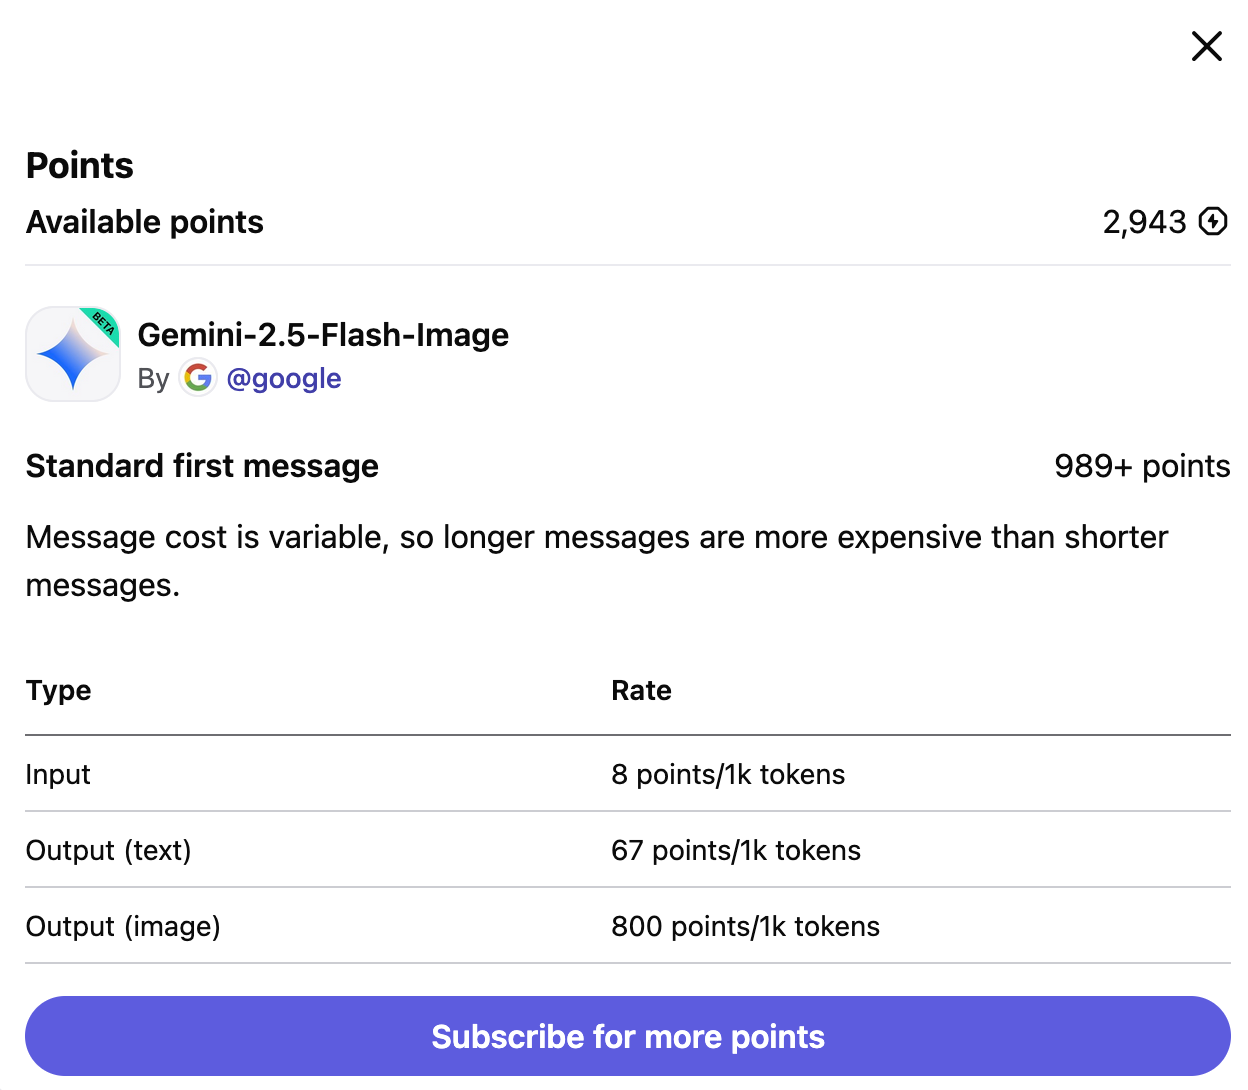Select the Output (text) row label
The width and height of the screenshot is (1248, 1090).
(x=108, y=850)
